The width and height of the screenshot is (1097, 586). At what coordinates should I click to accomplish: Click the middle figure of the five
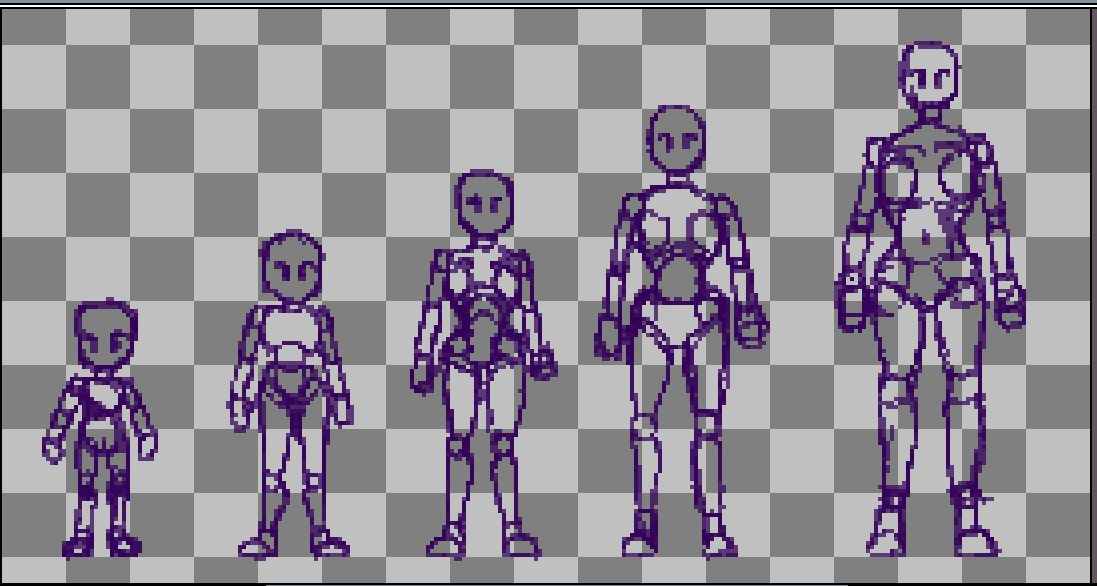pos(483,364)
